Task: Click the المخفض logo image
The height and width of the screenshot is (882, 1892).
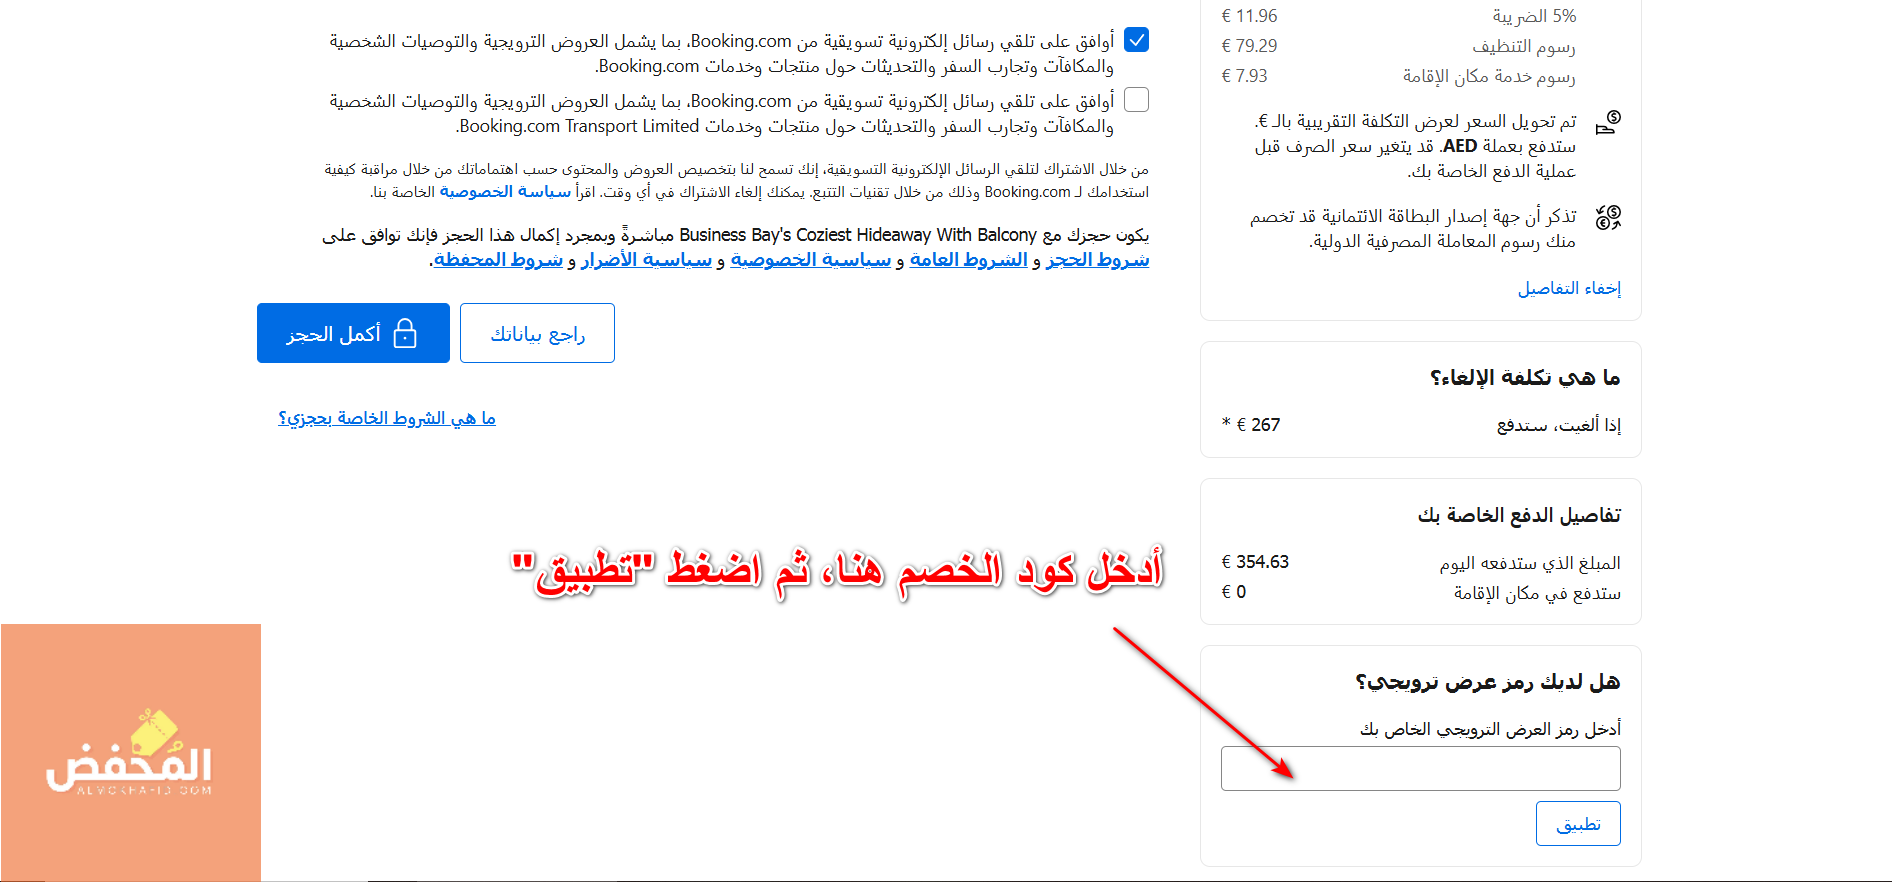Action: coord(131,753)
